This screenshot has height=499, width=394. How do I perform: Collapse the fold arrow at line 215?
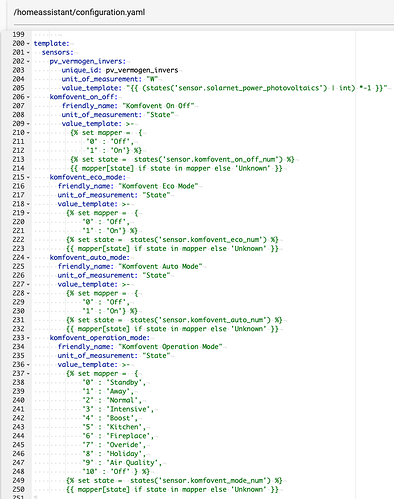28,177
